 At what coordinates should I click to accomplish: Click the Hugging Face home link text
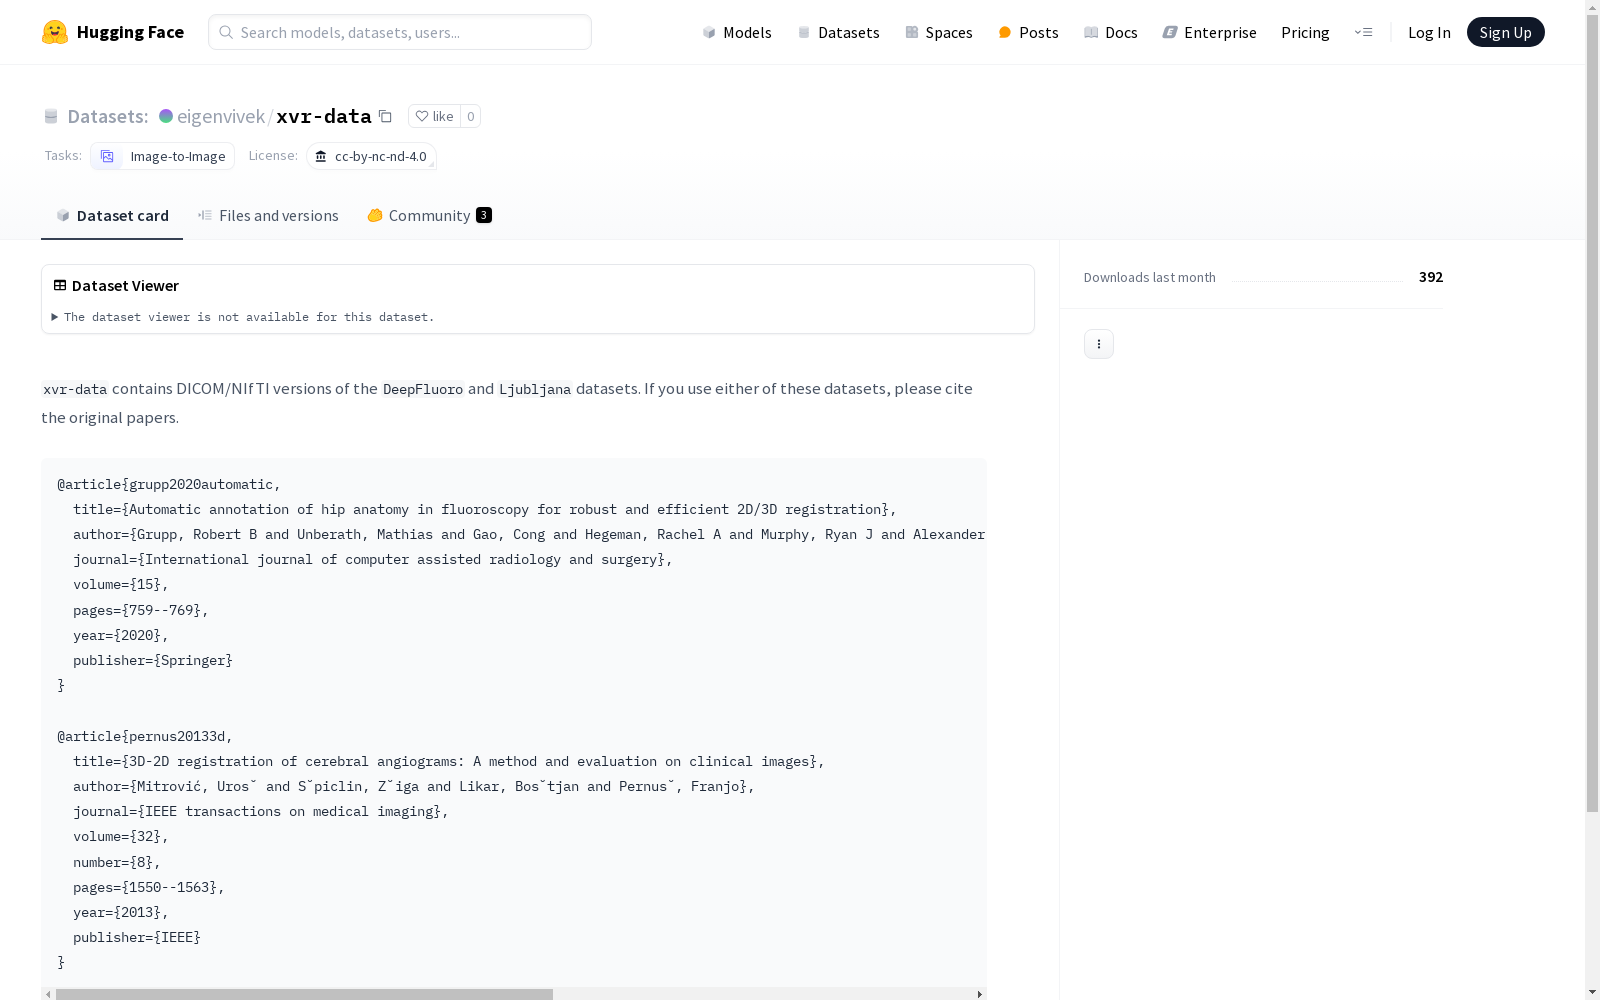pyautogui.click(x=130, y=32)
